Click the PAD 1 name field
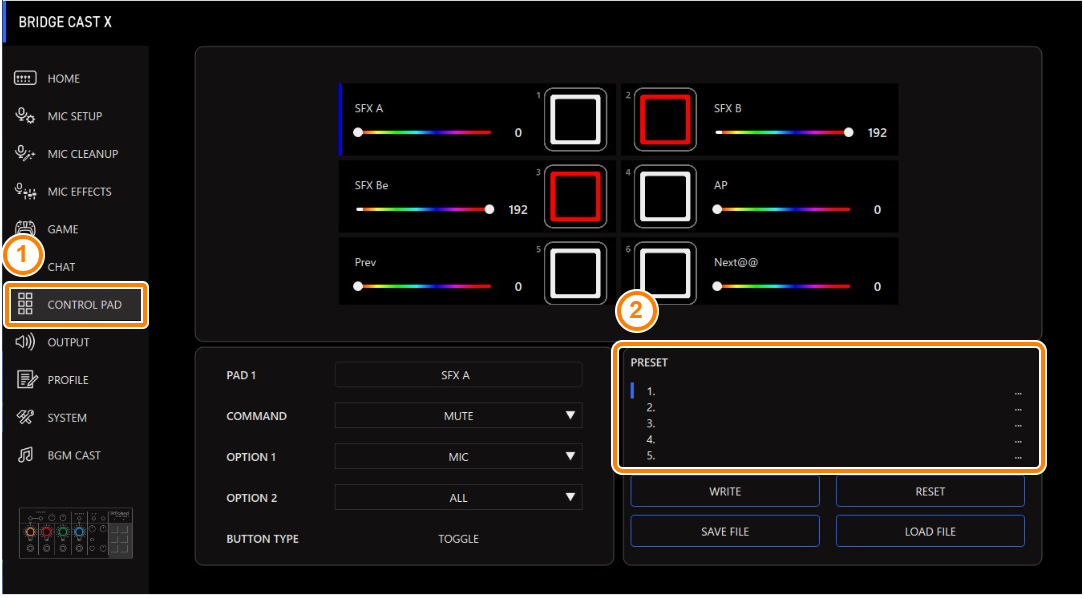 (x=458, y=375)
